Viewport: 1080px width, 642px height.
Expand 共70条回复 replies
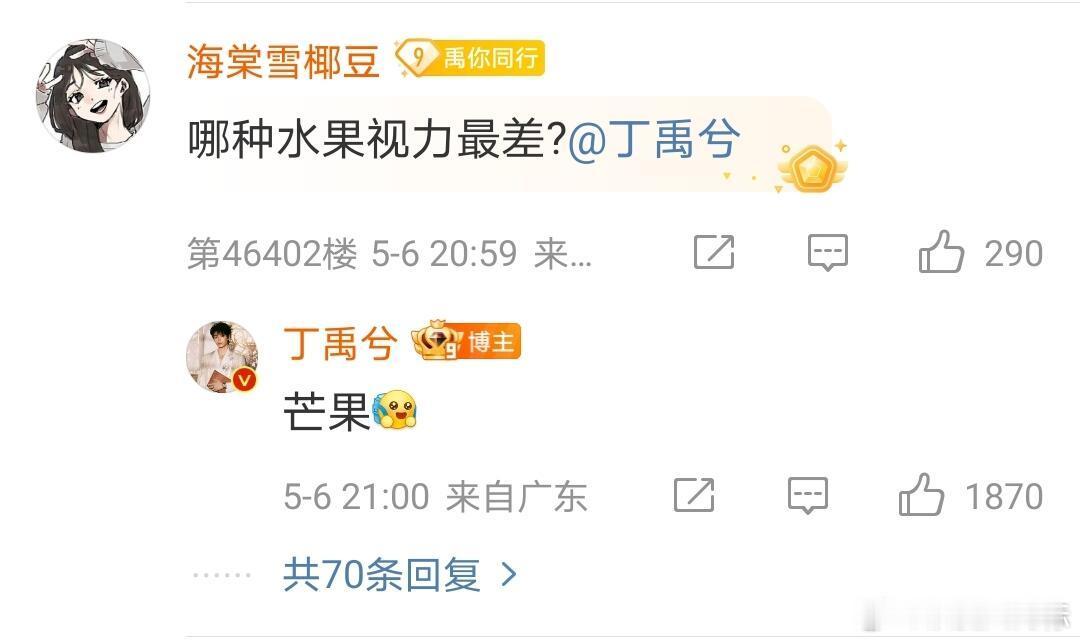point(399,574)
